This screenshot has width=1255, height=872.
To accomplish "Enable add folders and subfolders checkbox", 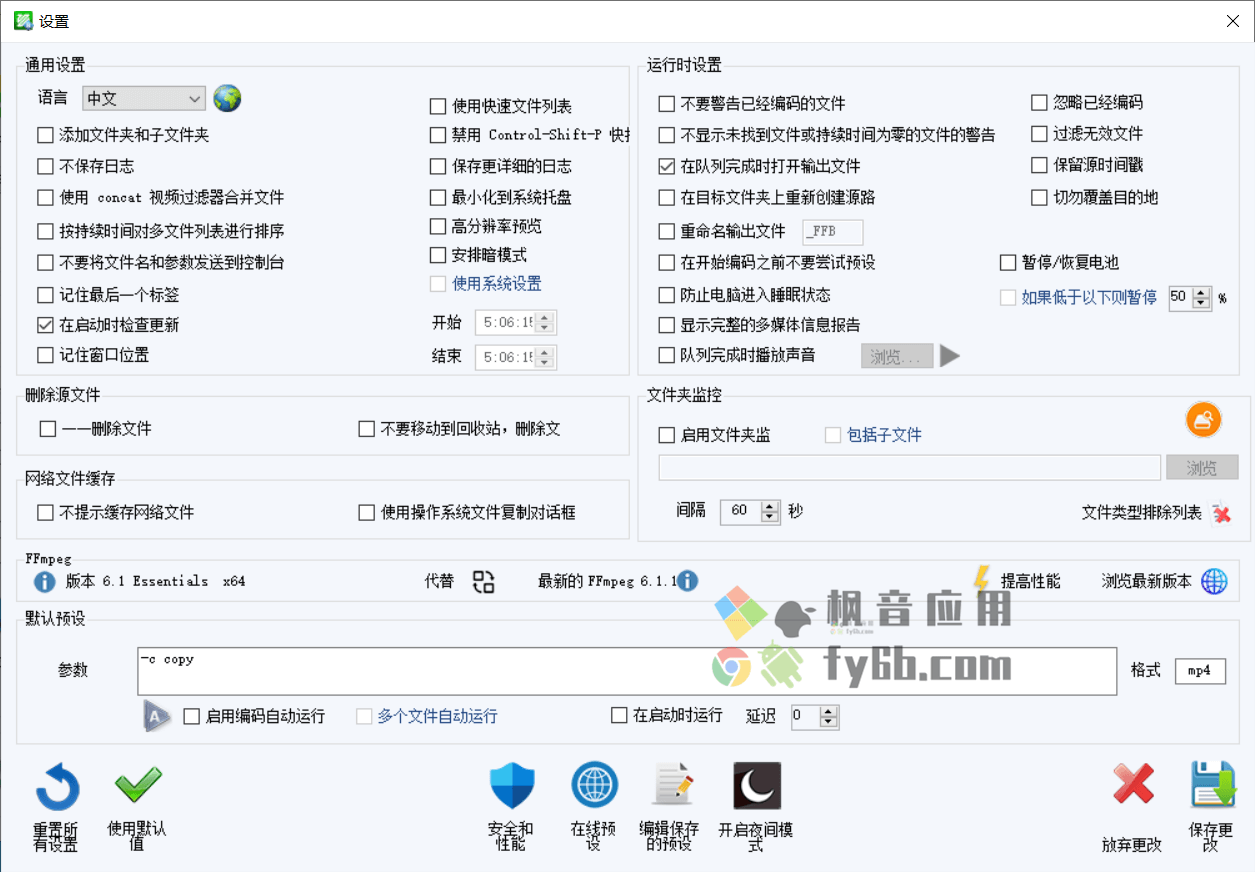I will coord(45,135).
